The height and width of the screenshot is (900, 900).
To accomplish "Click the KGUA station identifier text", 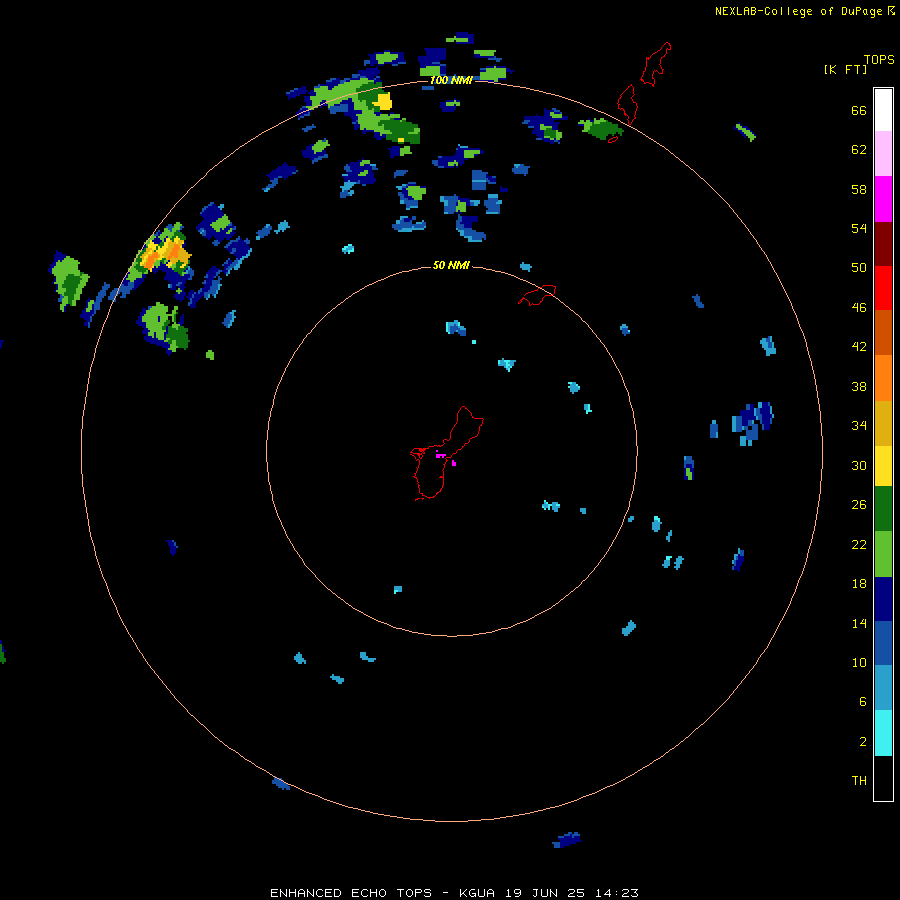I will [478, 893].
